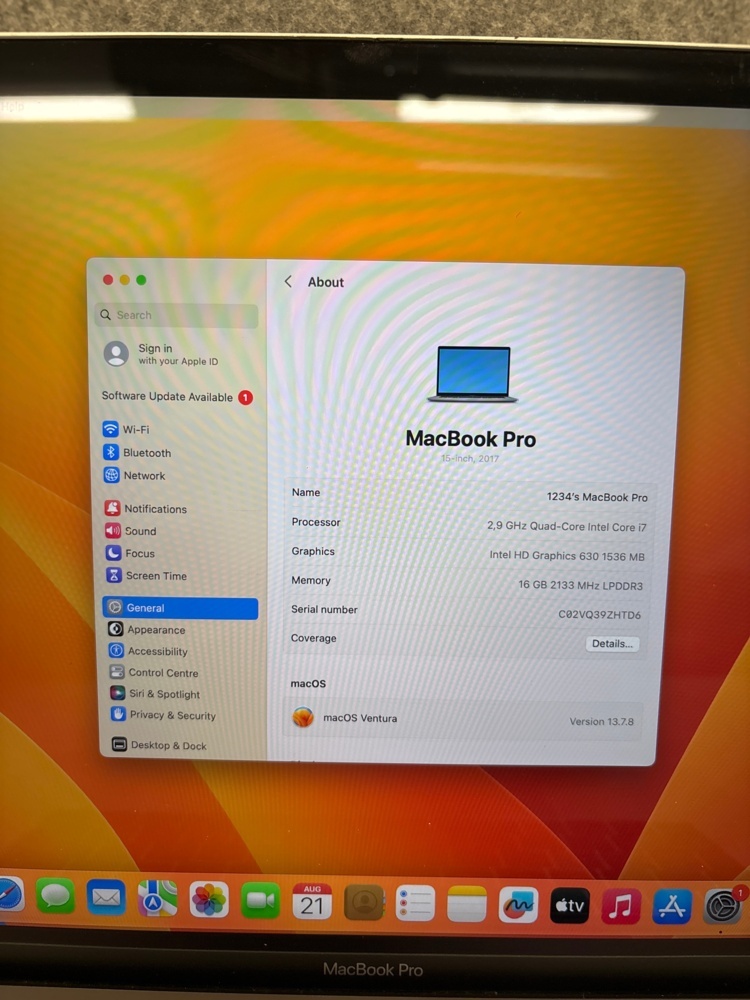Open Messages from the Dock
Viewport: 750px width, 1000px height.
click(55, 895)
